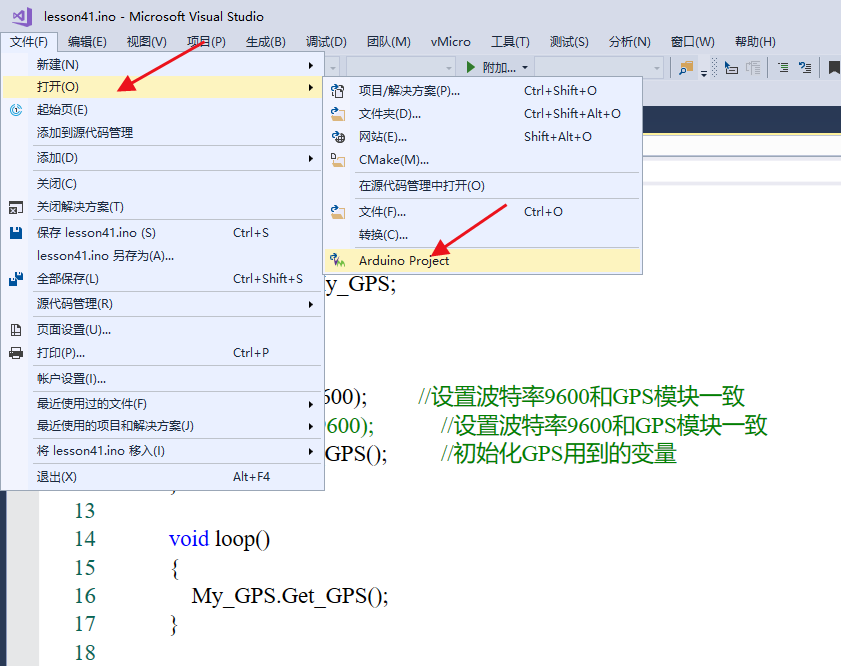Choose 关闭(C) menu entry
Image resolution: width=841 pixels, height=666 pixels.
tap(163, 184)
